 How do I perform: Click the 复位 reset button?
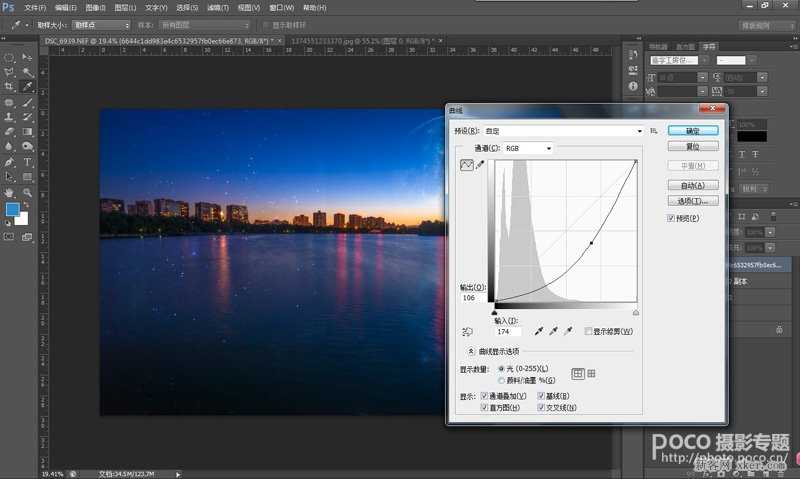click(693, 146)
